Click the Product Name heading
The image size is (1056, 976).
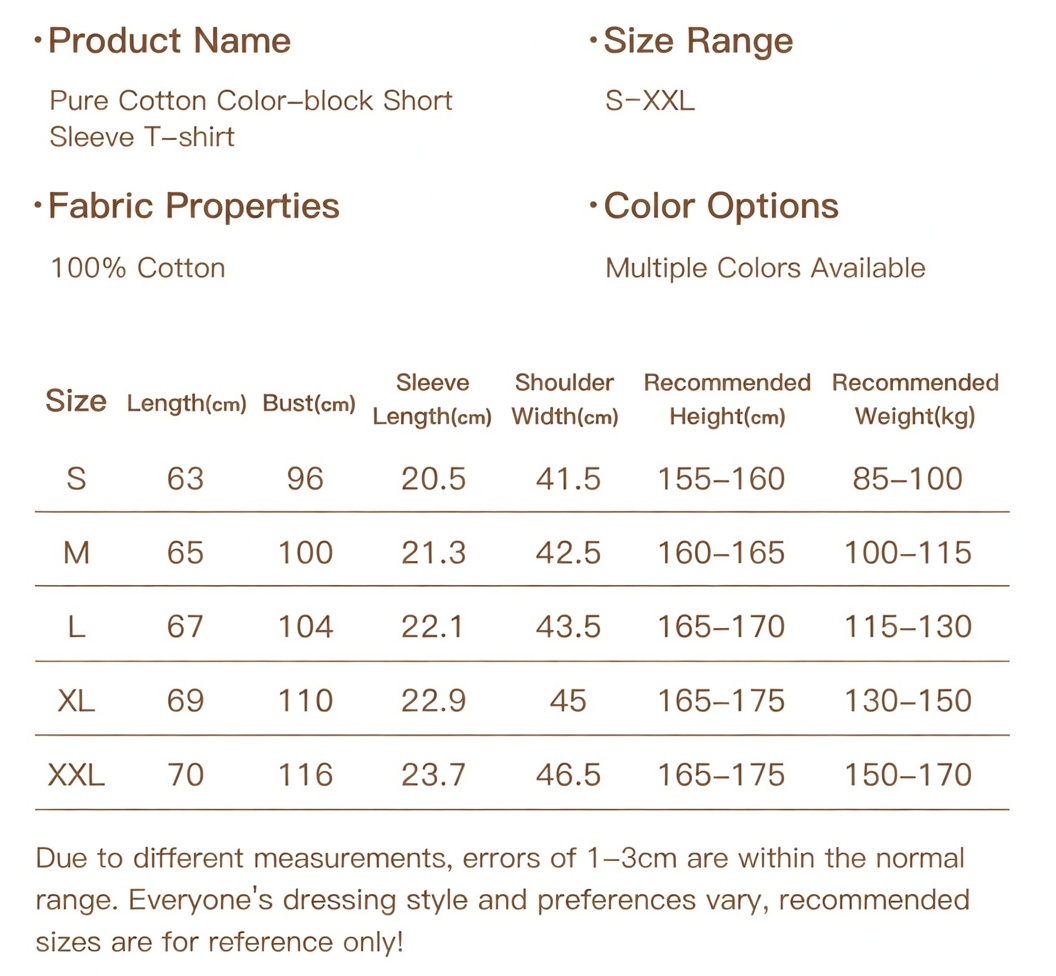tap(169, 41)
